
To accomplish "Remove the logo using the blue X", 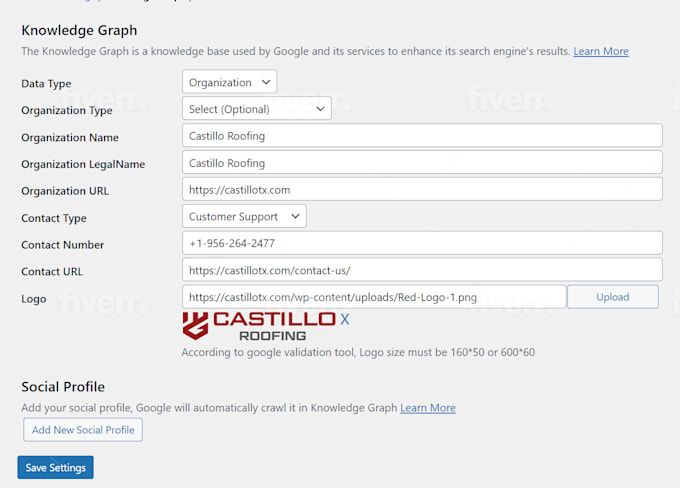I will (x=345, y=320).
